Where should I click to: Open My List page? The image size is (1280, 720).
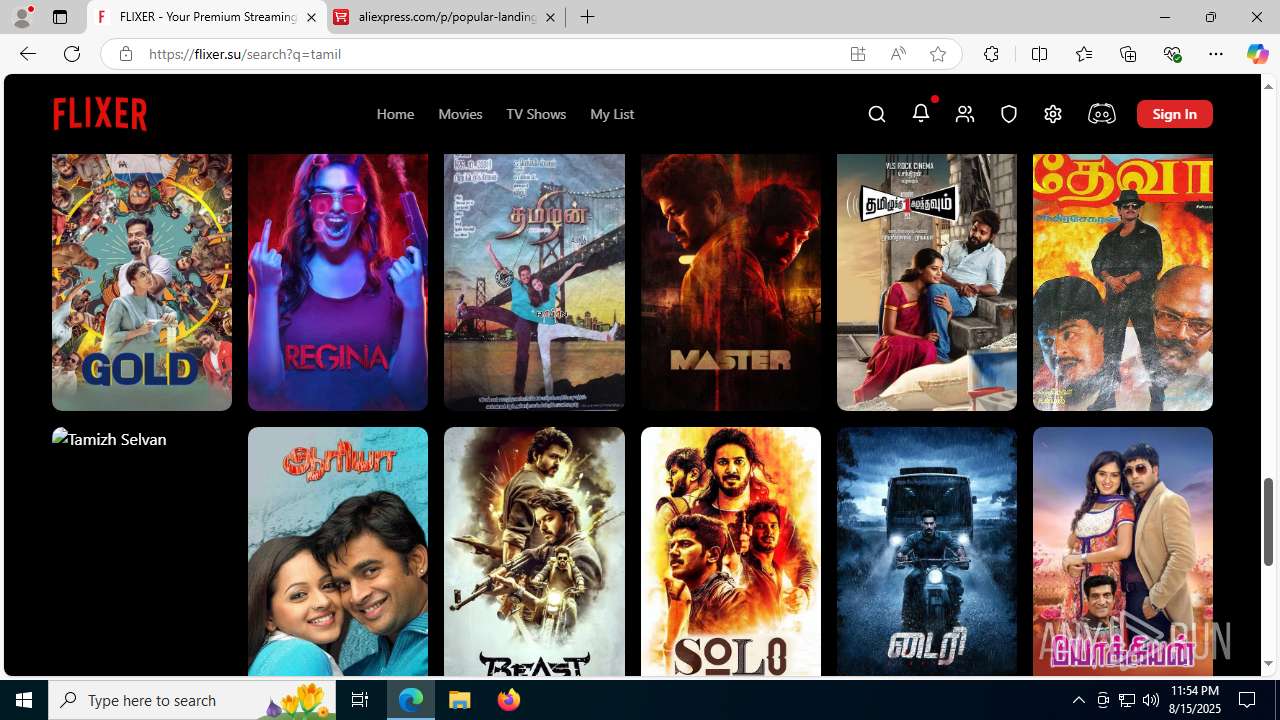[612, 114]
